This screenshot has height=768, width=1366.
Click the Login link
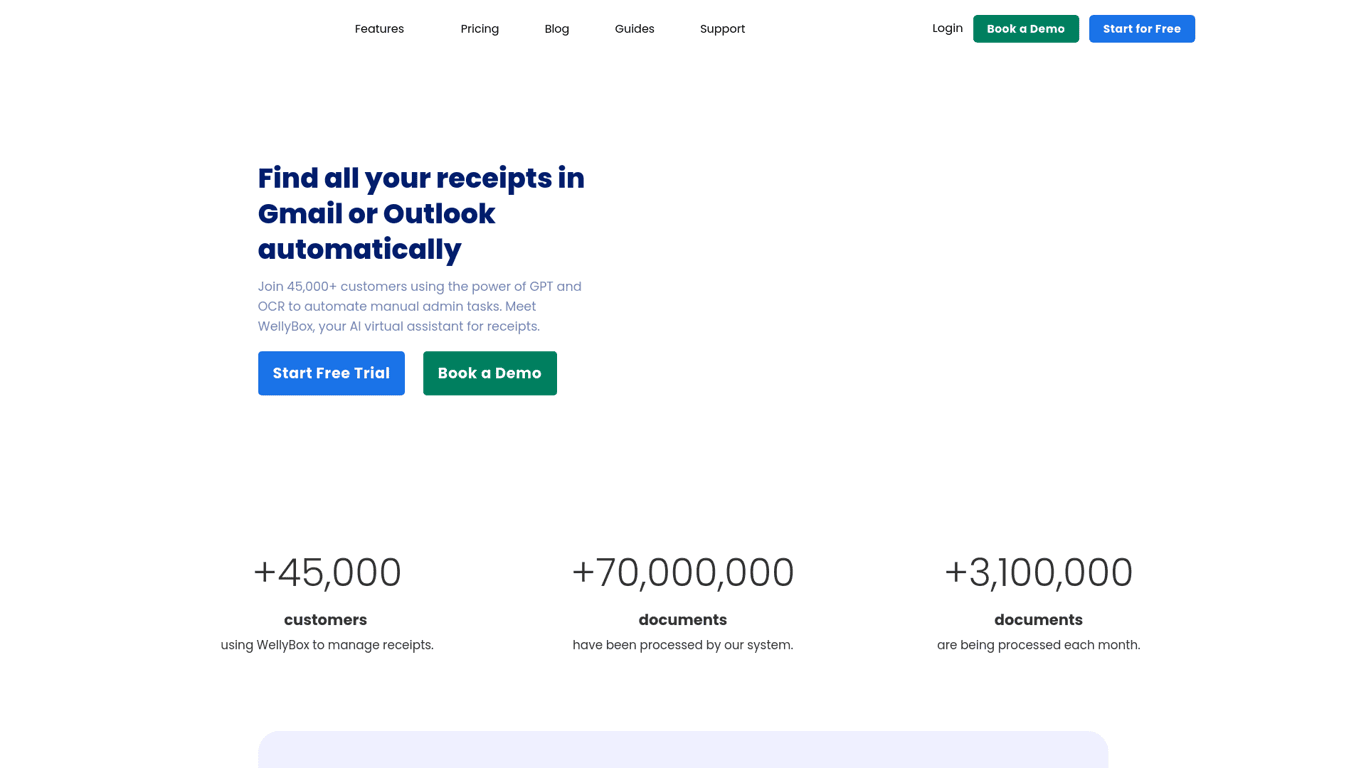pos(947,28)
